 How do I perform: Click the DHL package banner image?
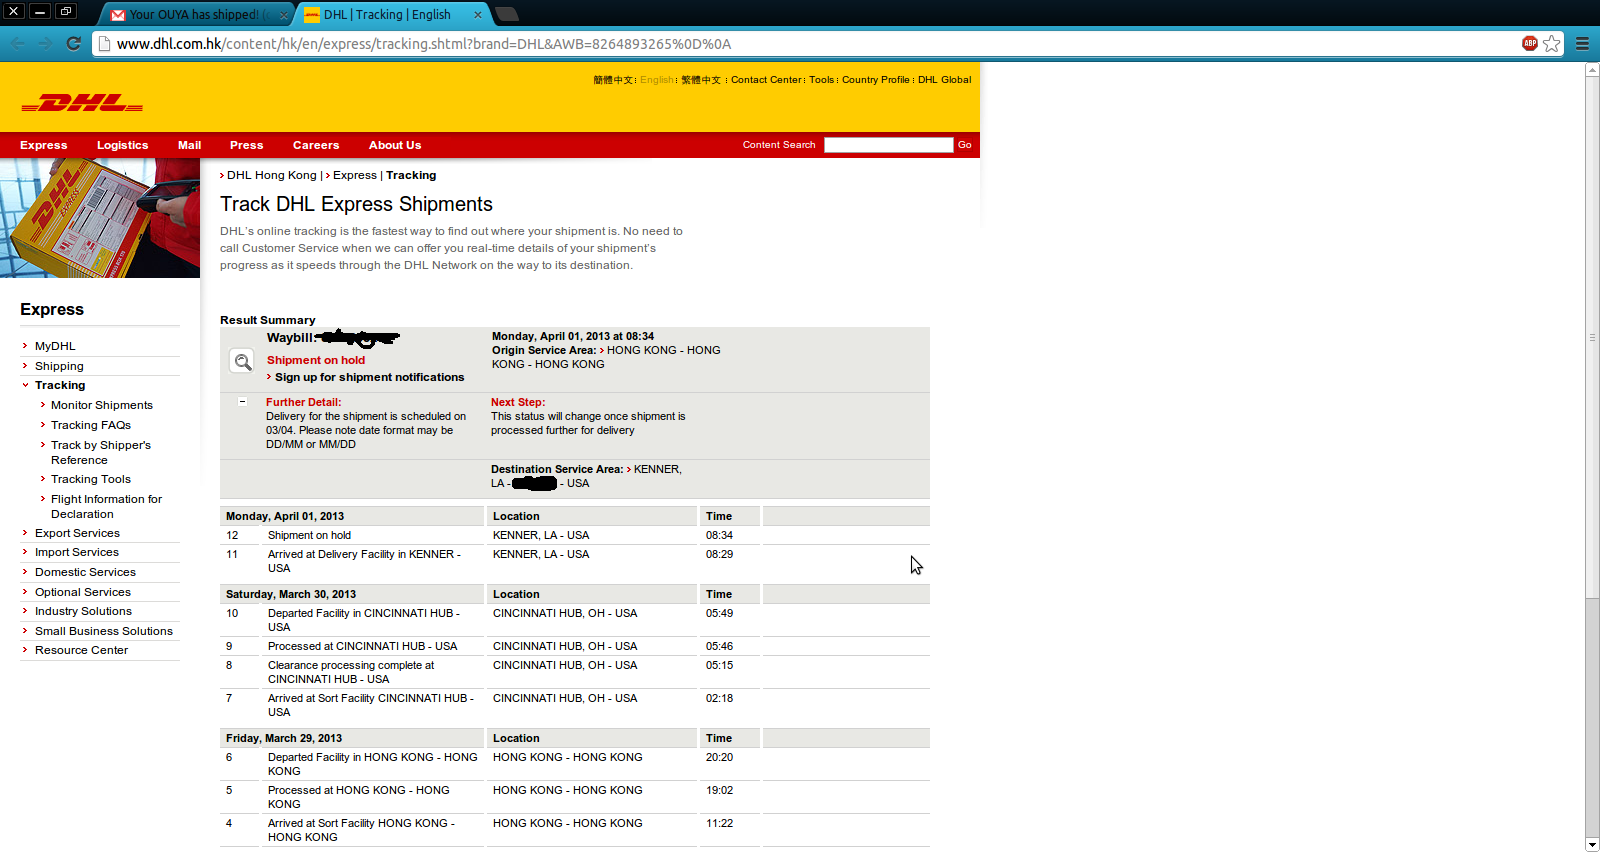point(100,218)
